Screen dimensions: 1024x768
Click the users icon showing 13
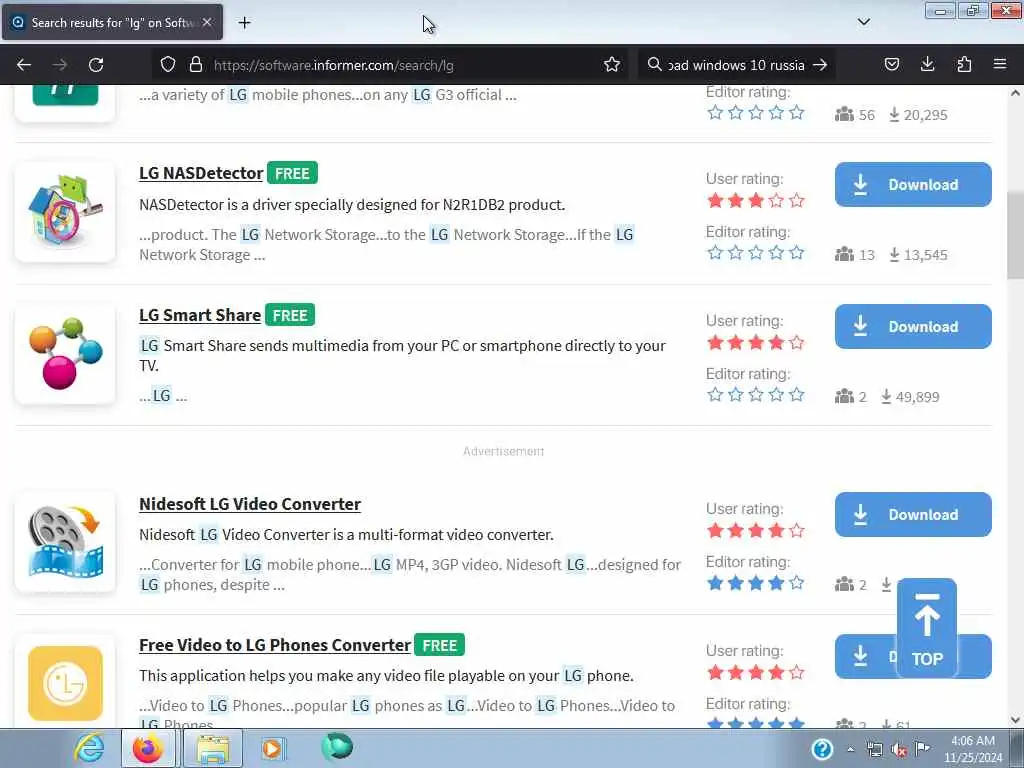[844, 254]
